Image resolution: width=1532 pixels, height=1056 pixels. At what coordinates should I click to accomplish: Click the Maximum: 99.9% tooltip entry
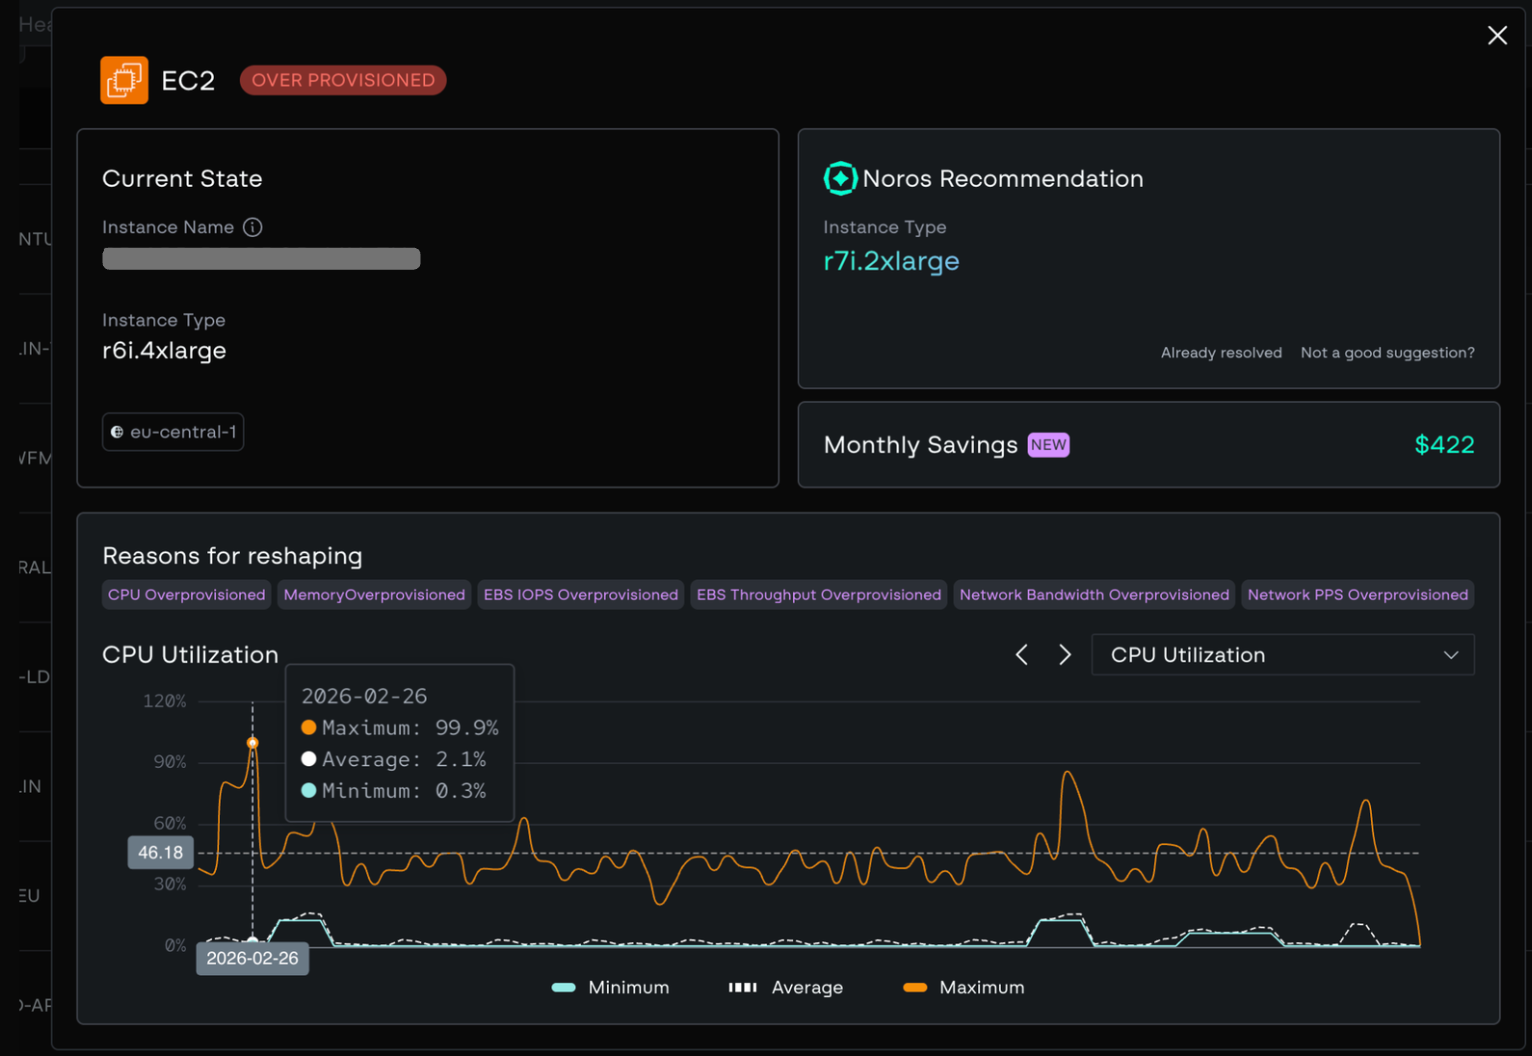(x=400, y=728)
